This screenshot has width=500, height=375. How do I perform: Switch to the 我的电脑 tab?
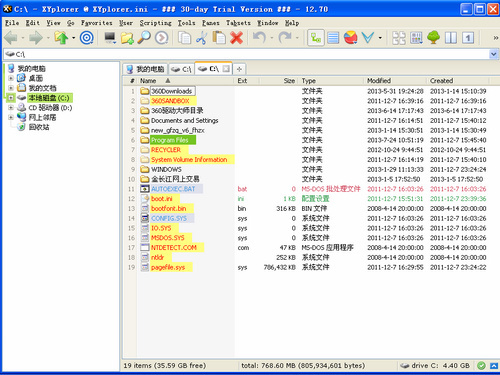point(145,69)
